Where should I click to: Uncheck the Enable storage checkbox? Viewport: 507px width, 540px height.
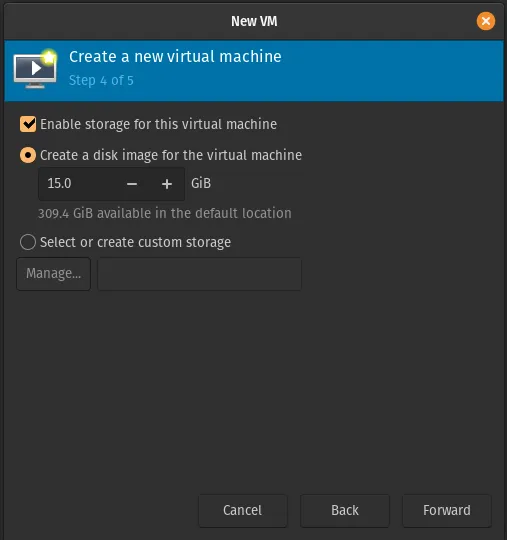[28, 124]
